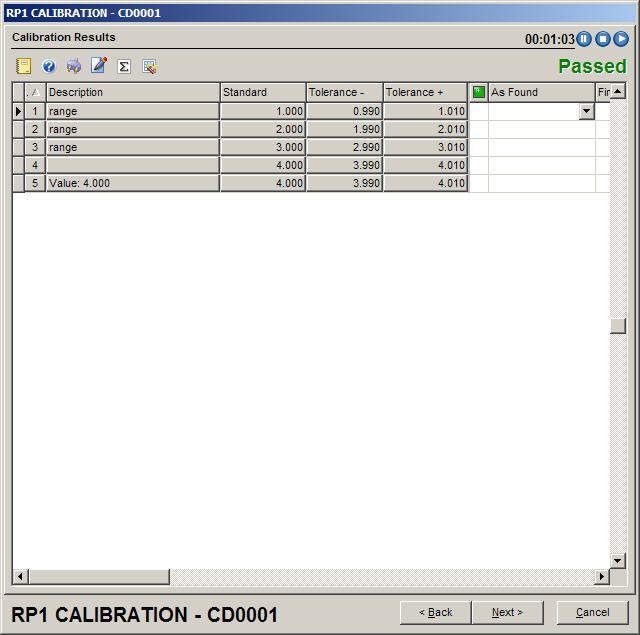Open the yellow notepad notes icon
The height and width of the screenshot is (635, 640).
23,66
